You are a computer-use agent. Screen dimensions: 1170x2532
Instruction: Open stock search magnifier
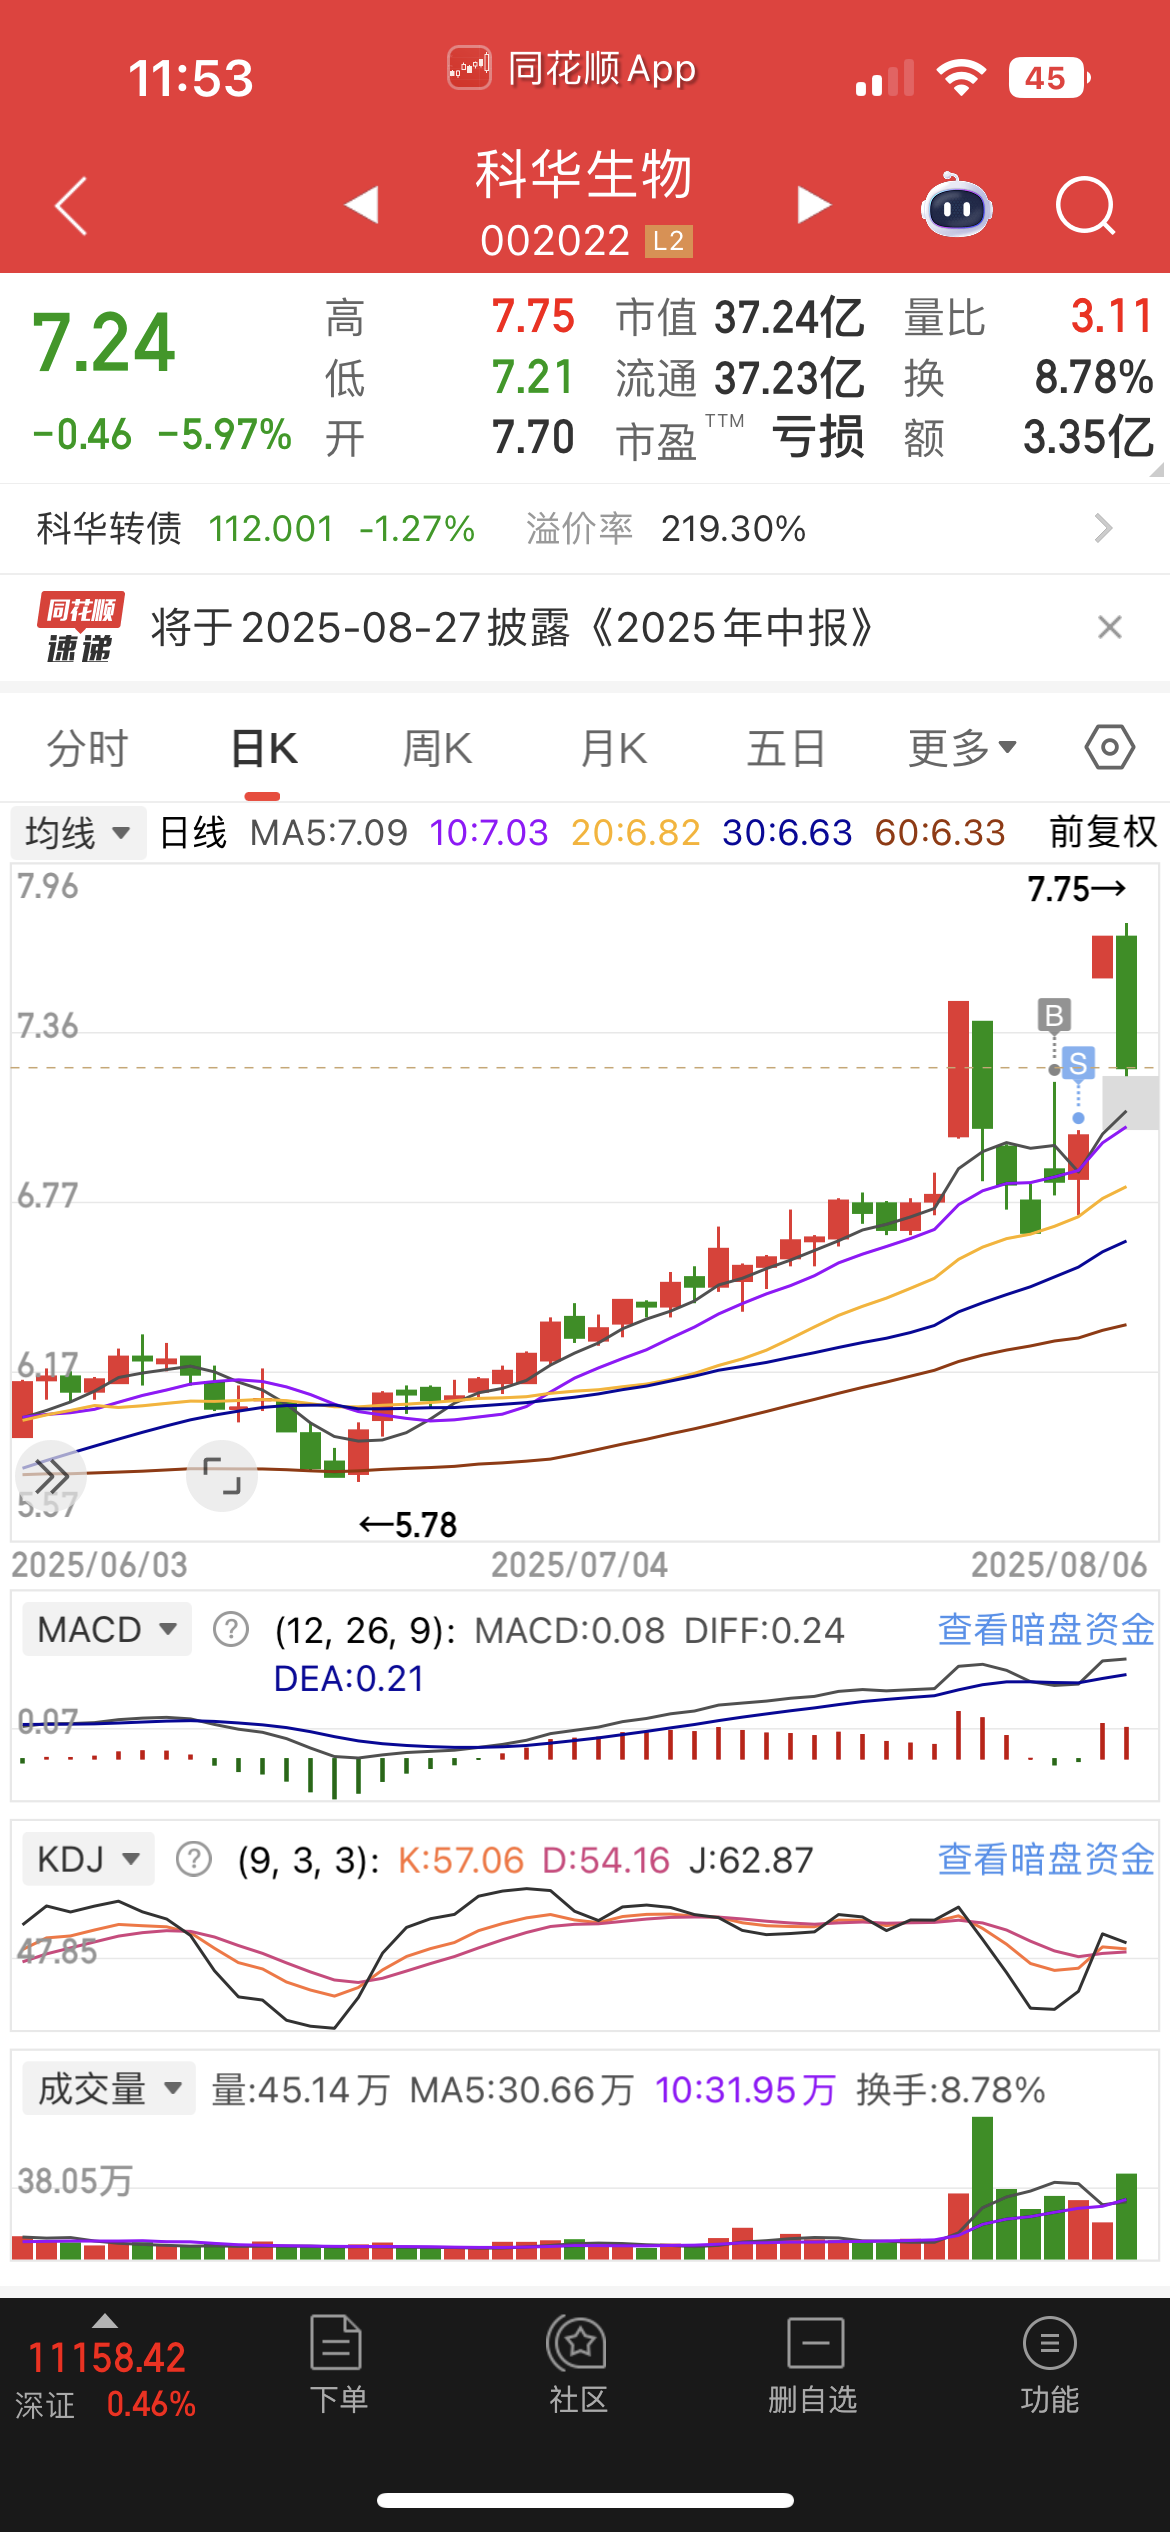pos(1086,206)
